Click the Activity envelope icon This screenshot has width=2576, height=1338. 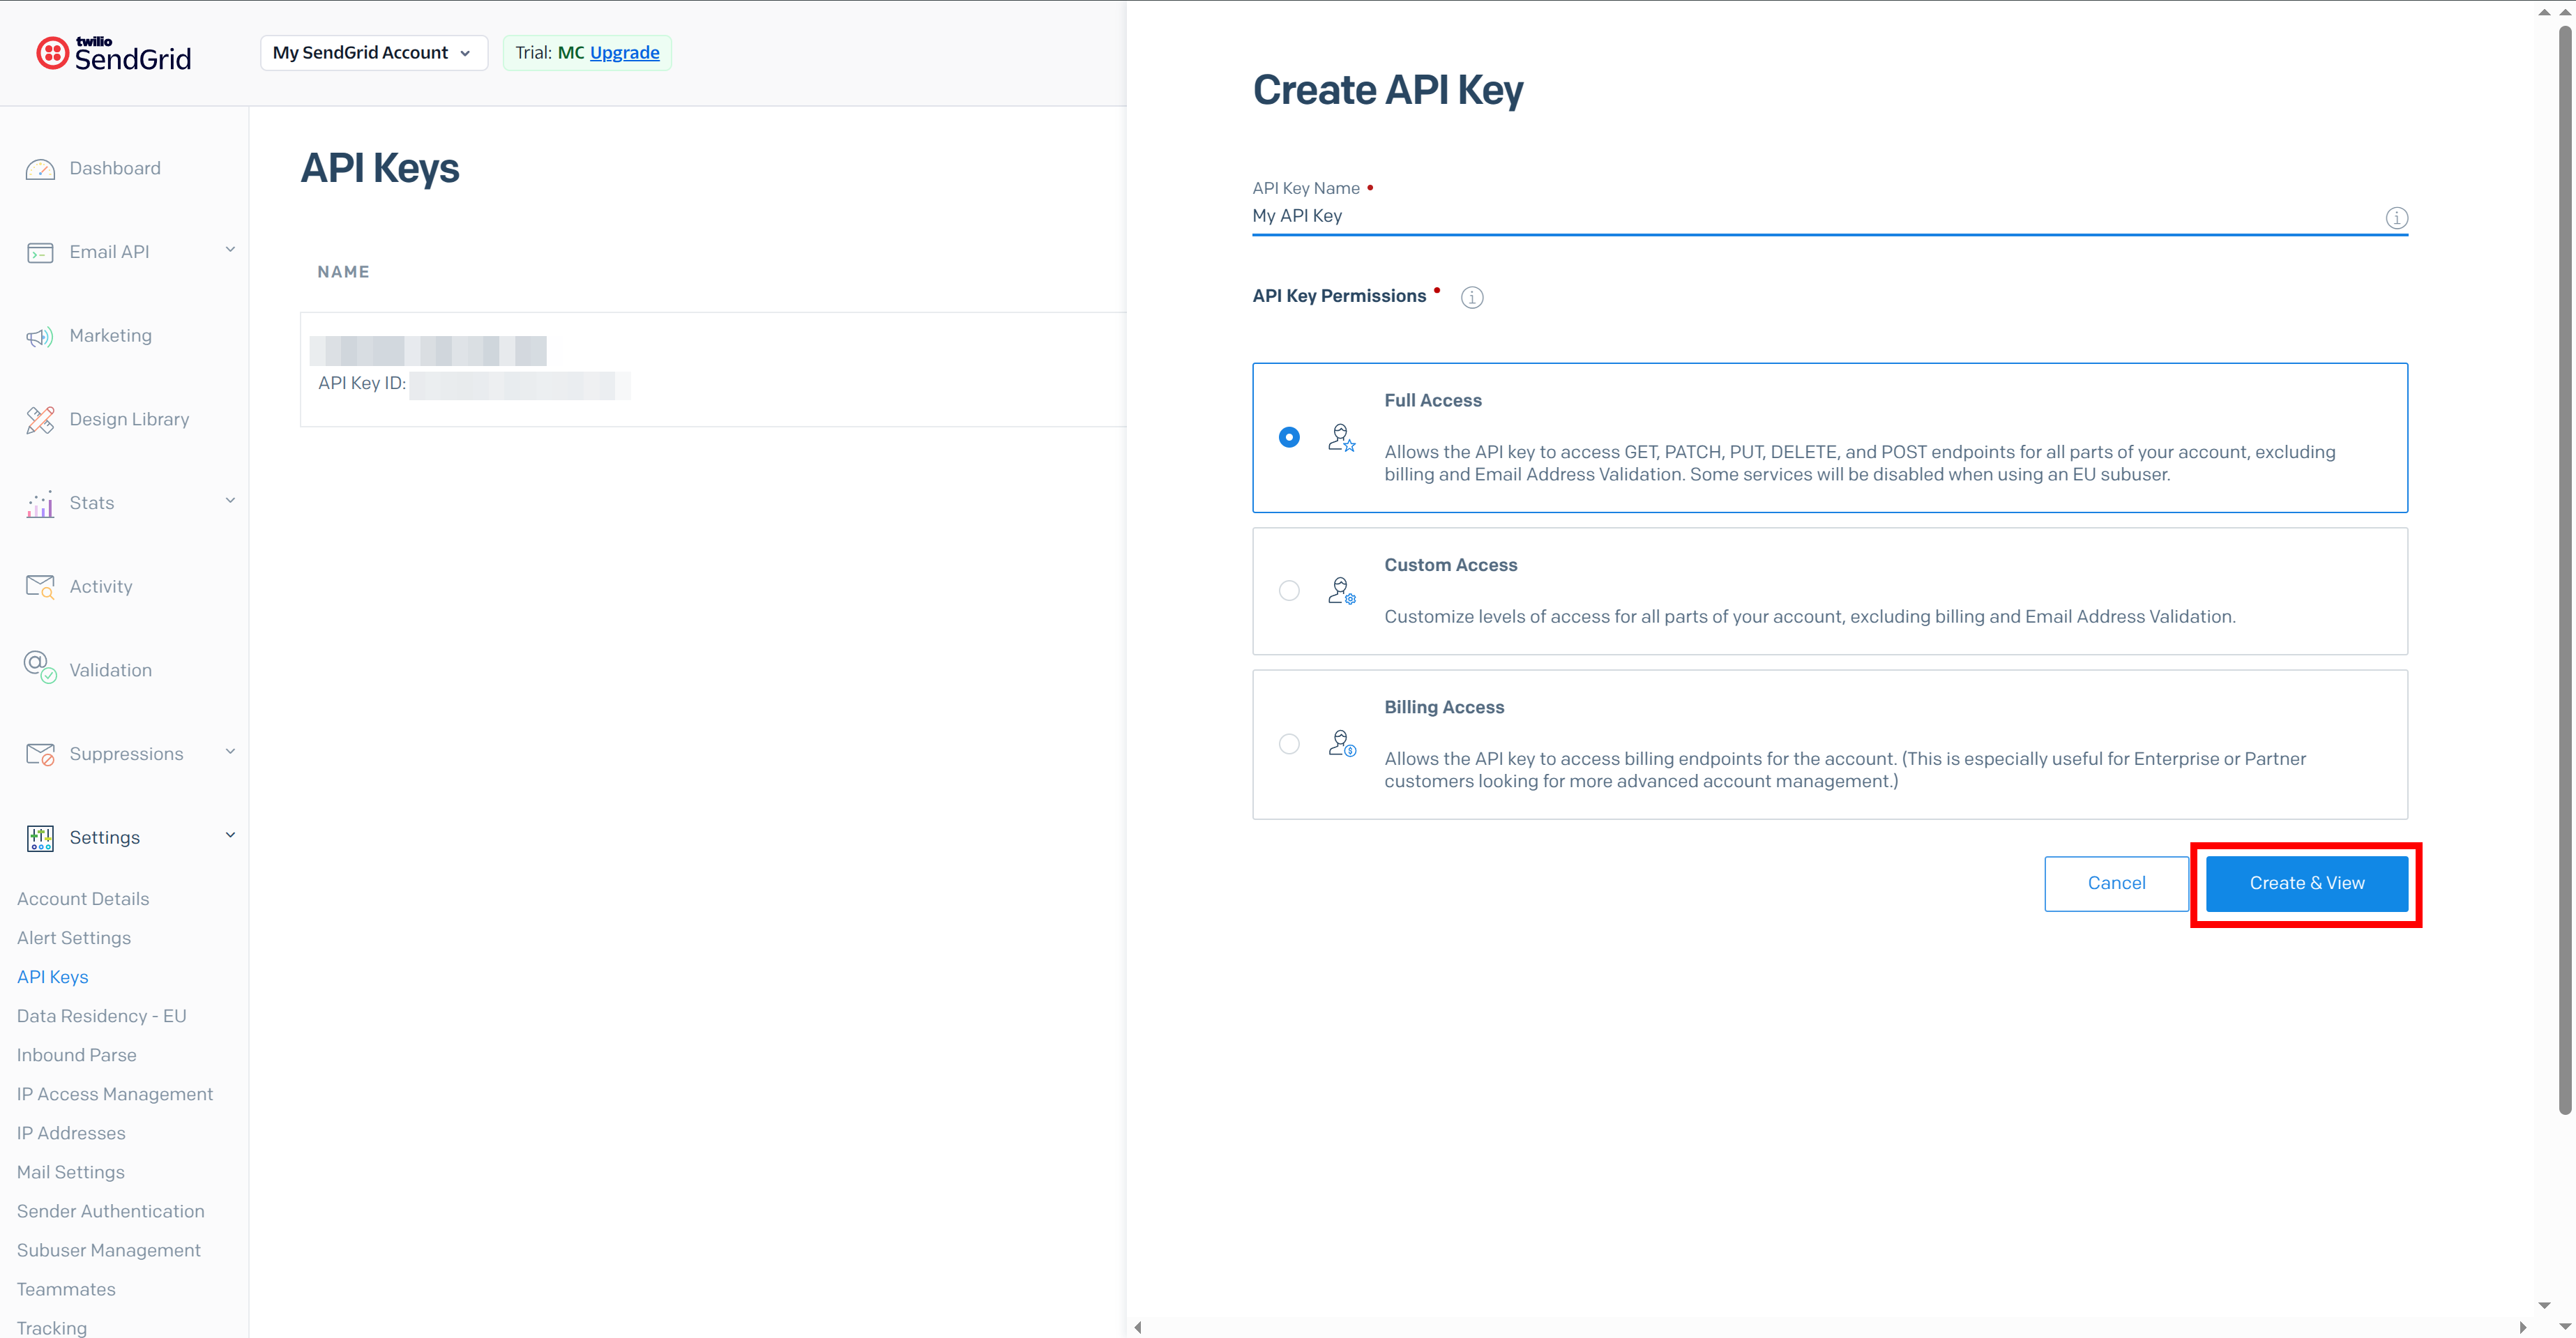tap(40, 587)
